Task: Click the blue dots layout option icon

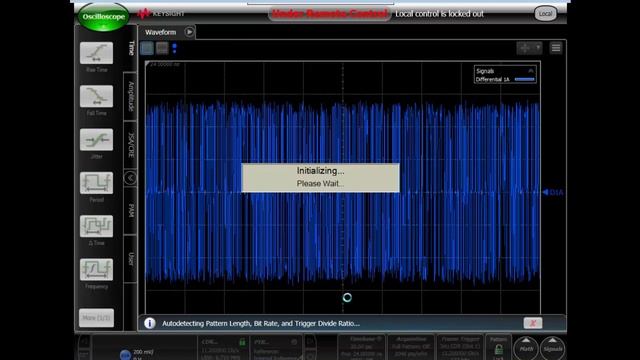Action: point(175,48)
